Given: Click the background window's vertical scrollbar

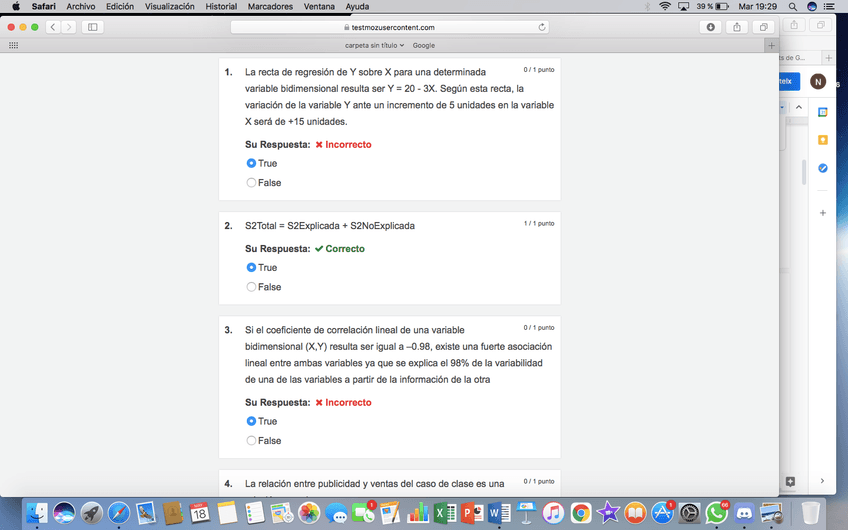Looking at the screenshot, I should (x=804, y=172).
